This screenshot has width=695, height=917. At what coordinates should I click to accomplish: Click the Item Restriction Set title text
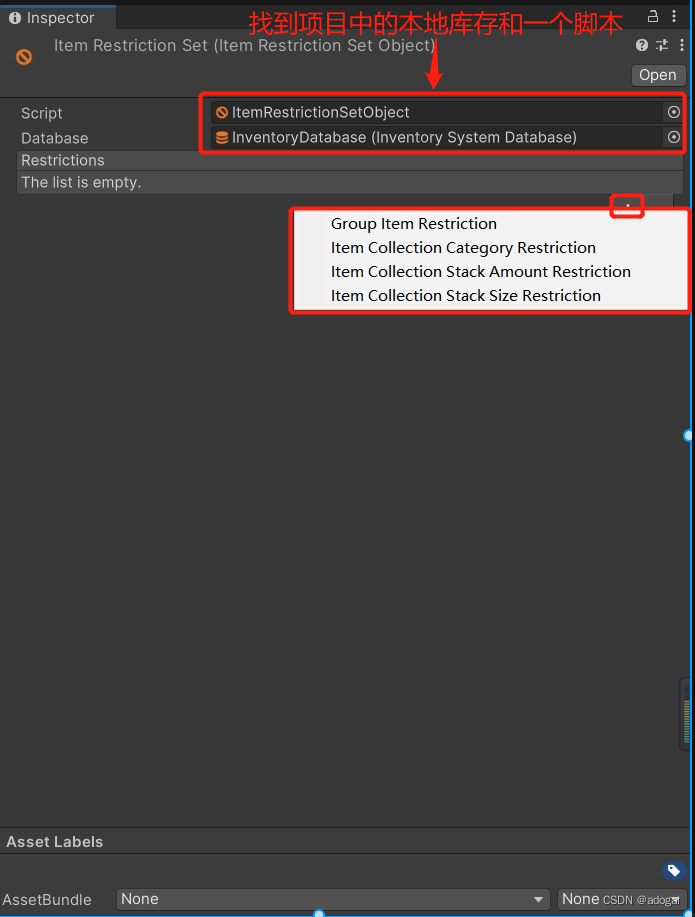click(245, 46)
